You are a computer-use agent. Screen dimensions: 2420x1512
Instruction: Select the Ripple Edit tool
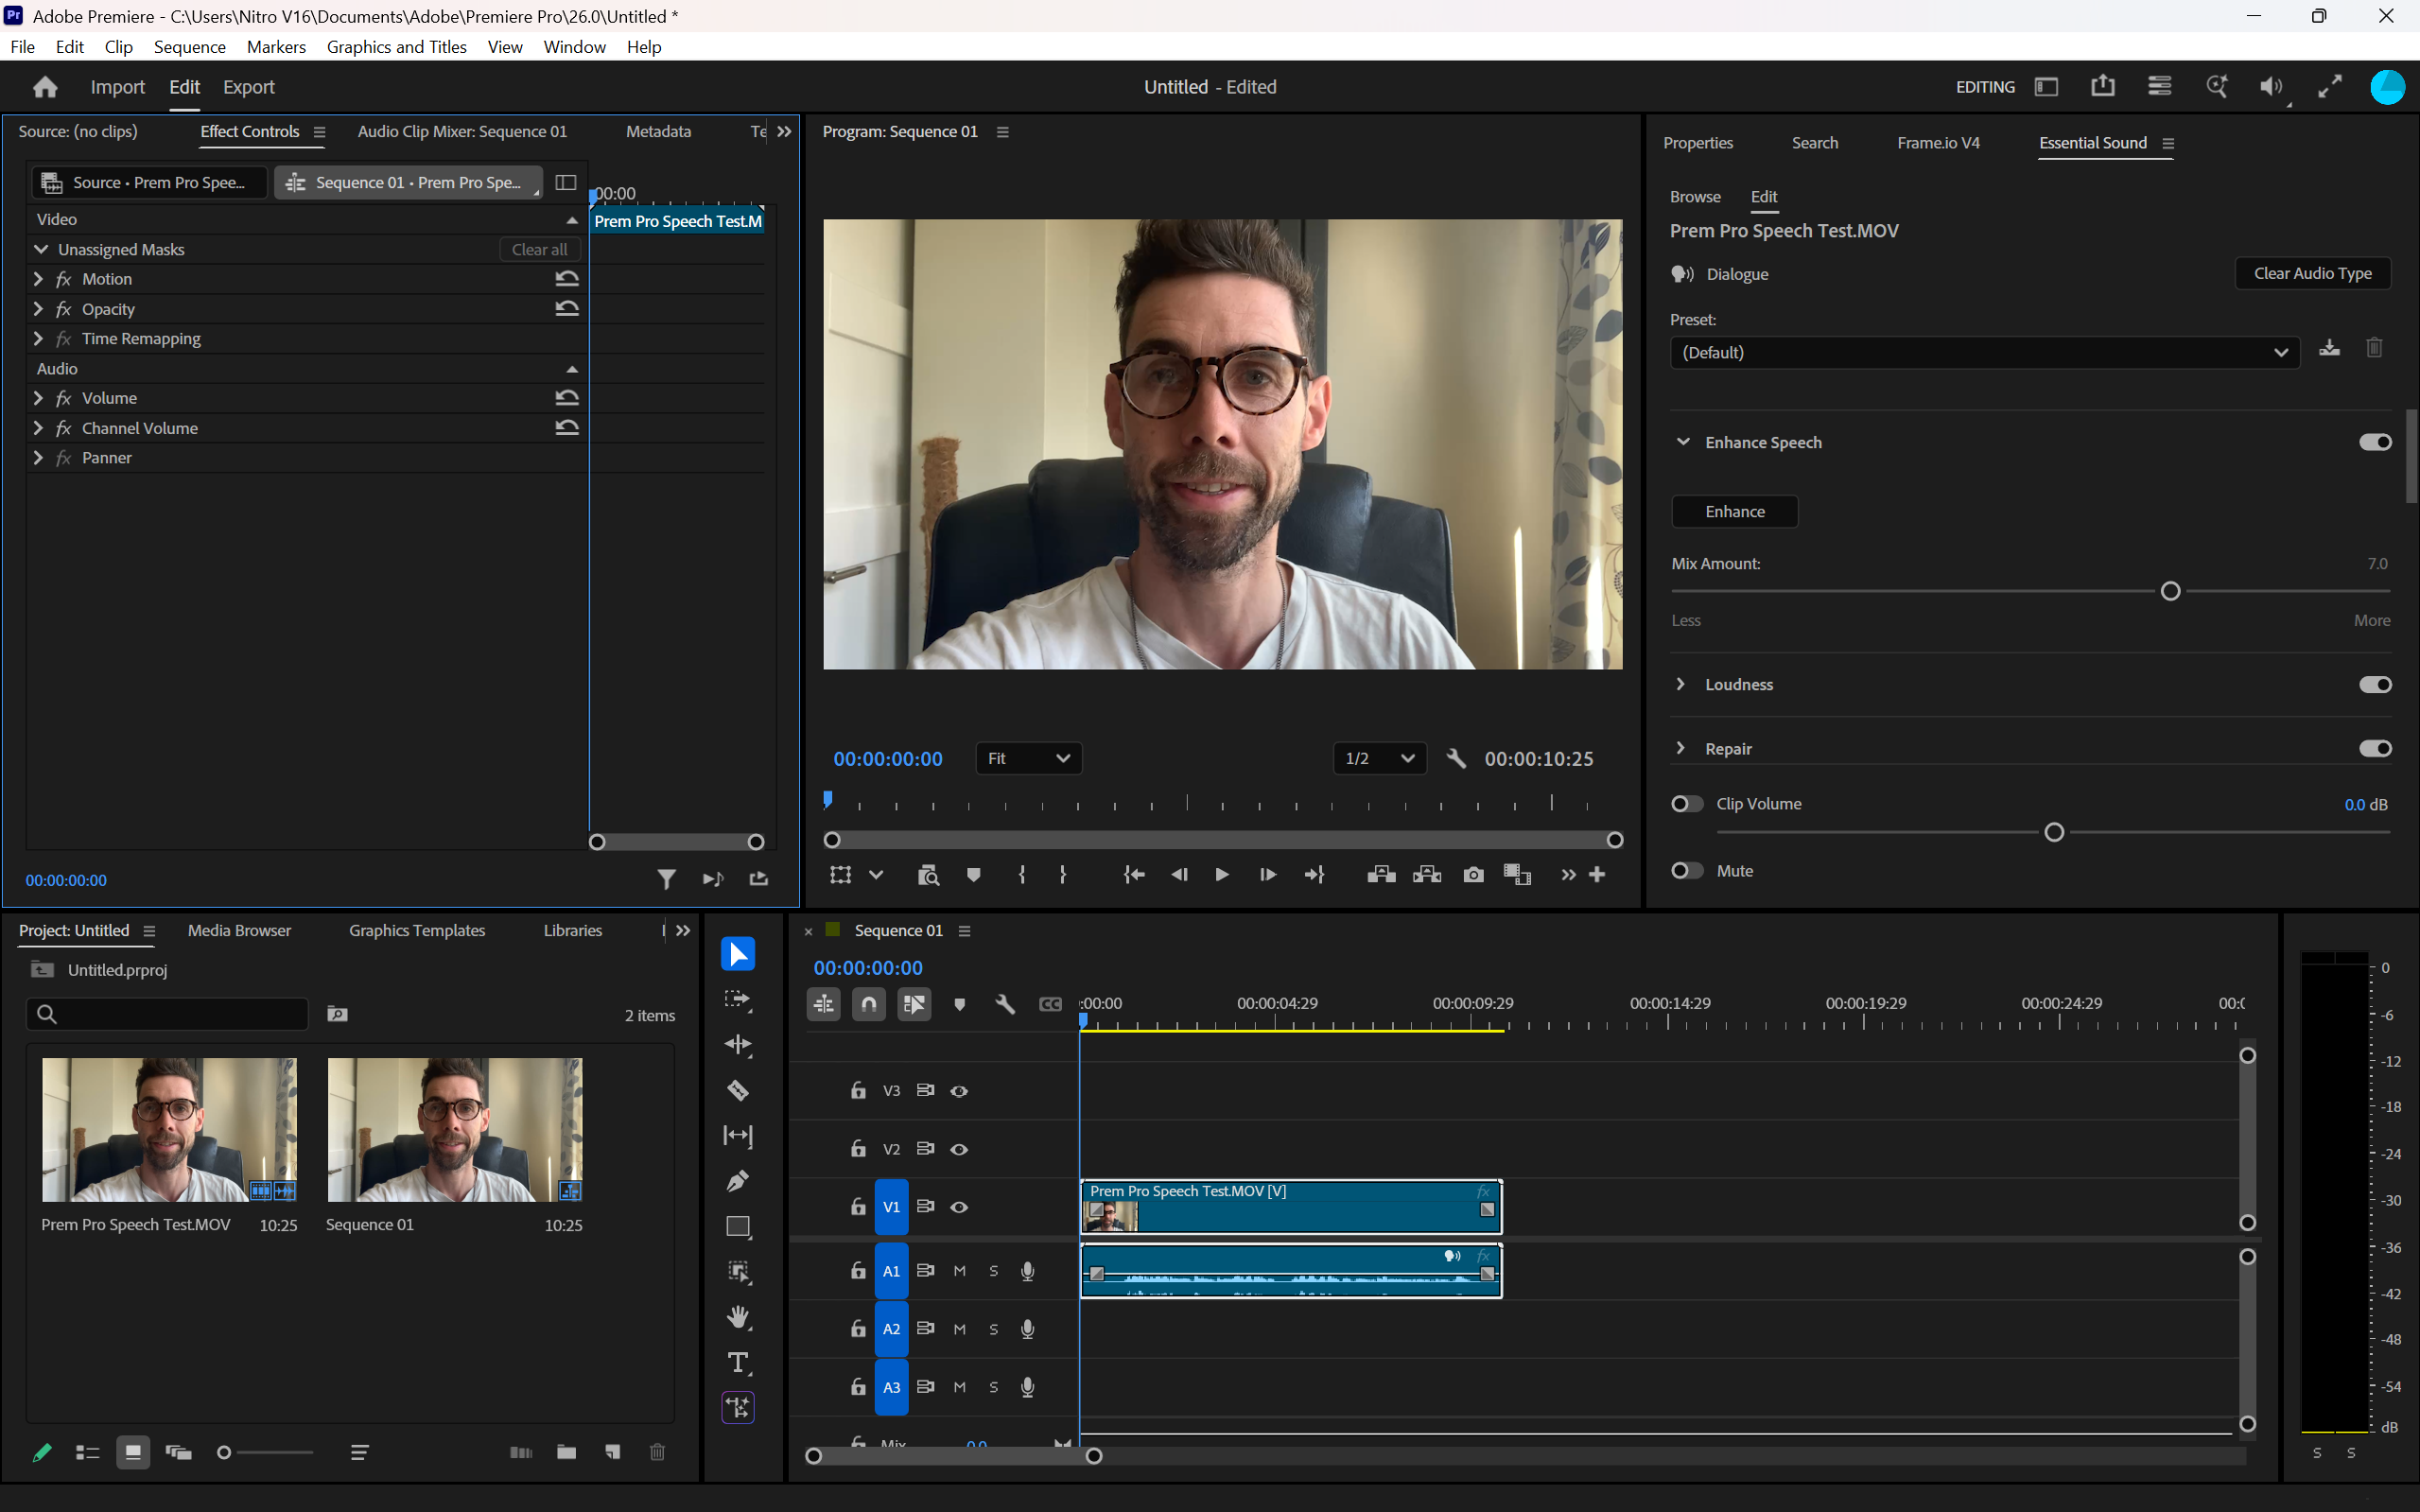click(738, 1045)
